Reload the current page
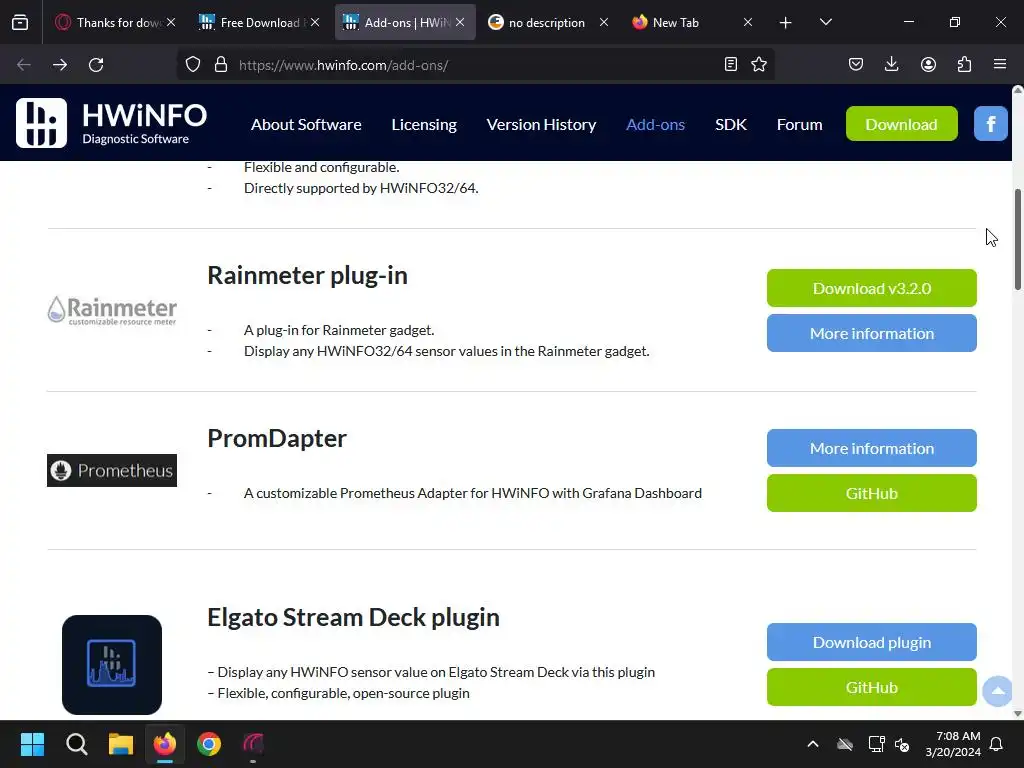 click(x=96, y=65)
